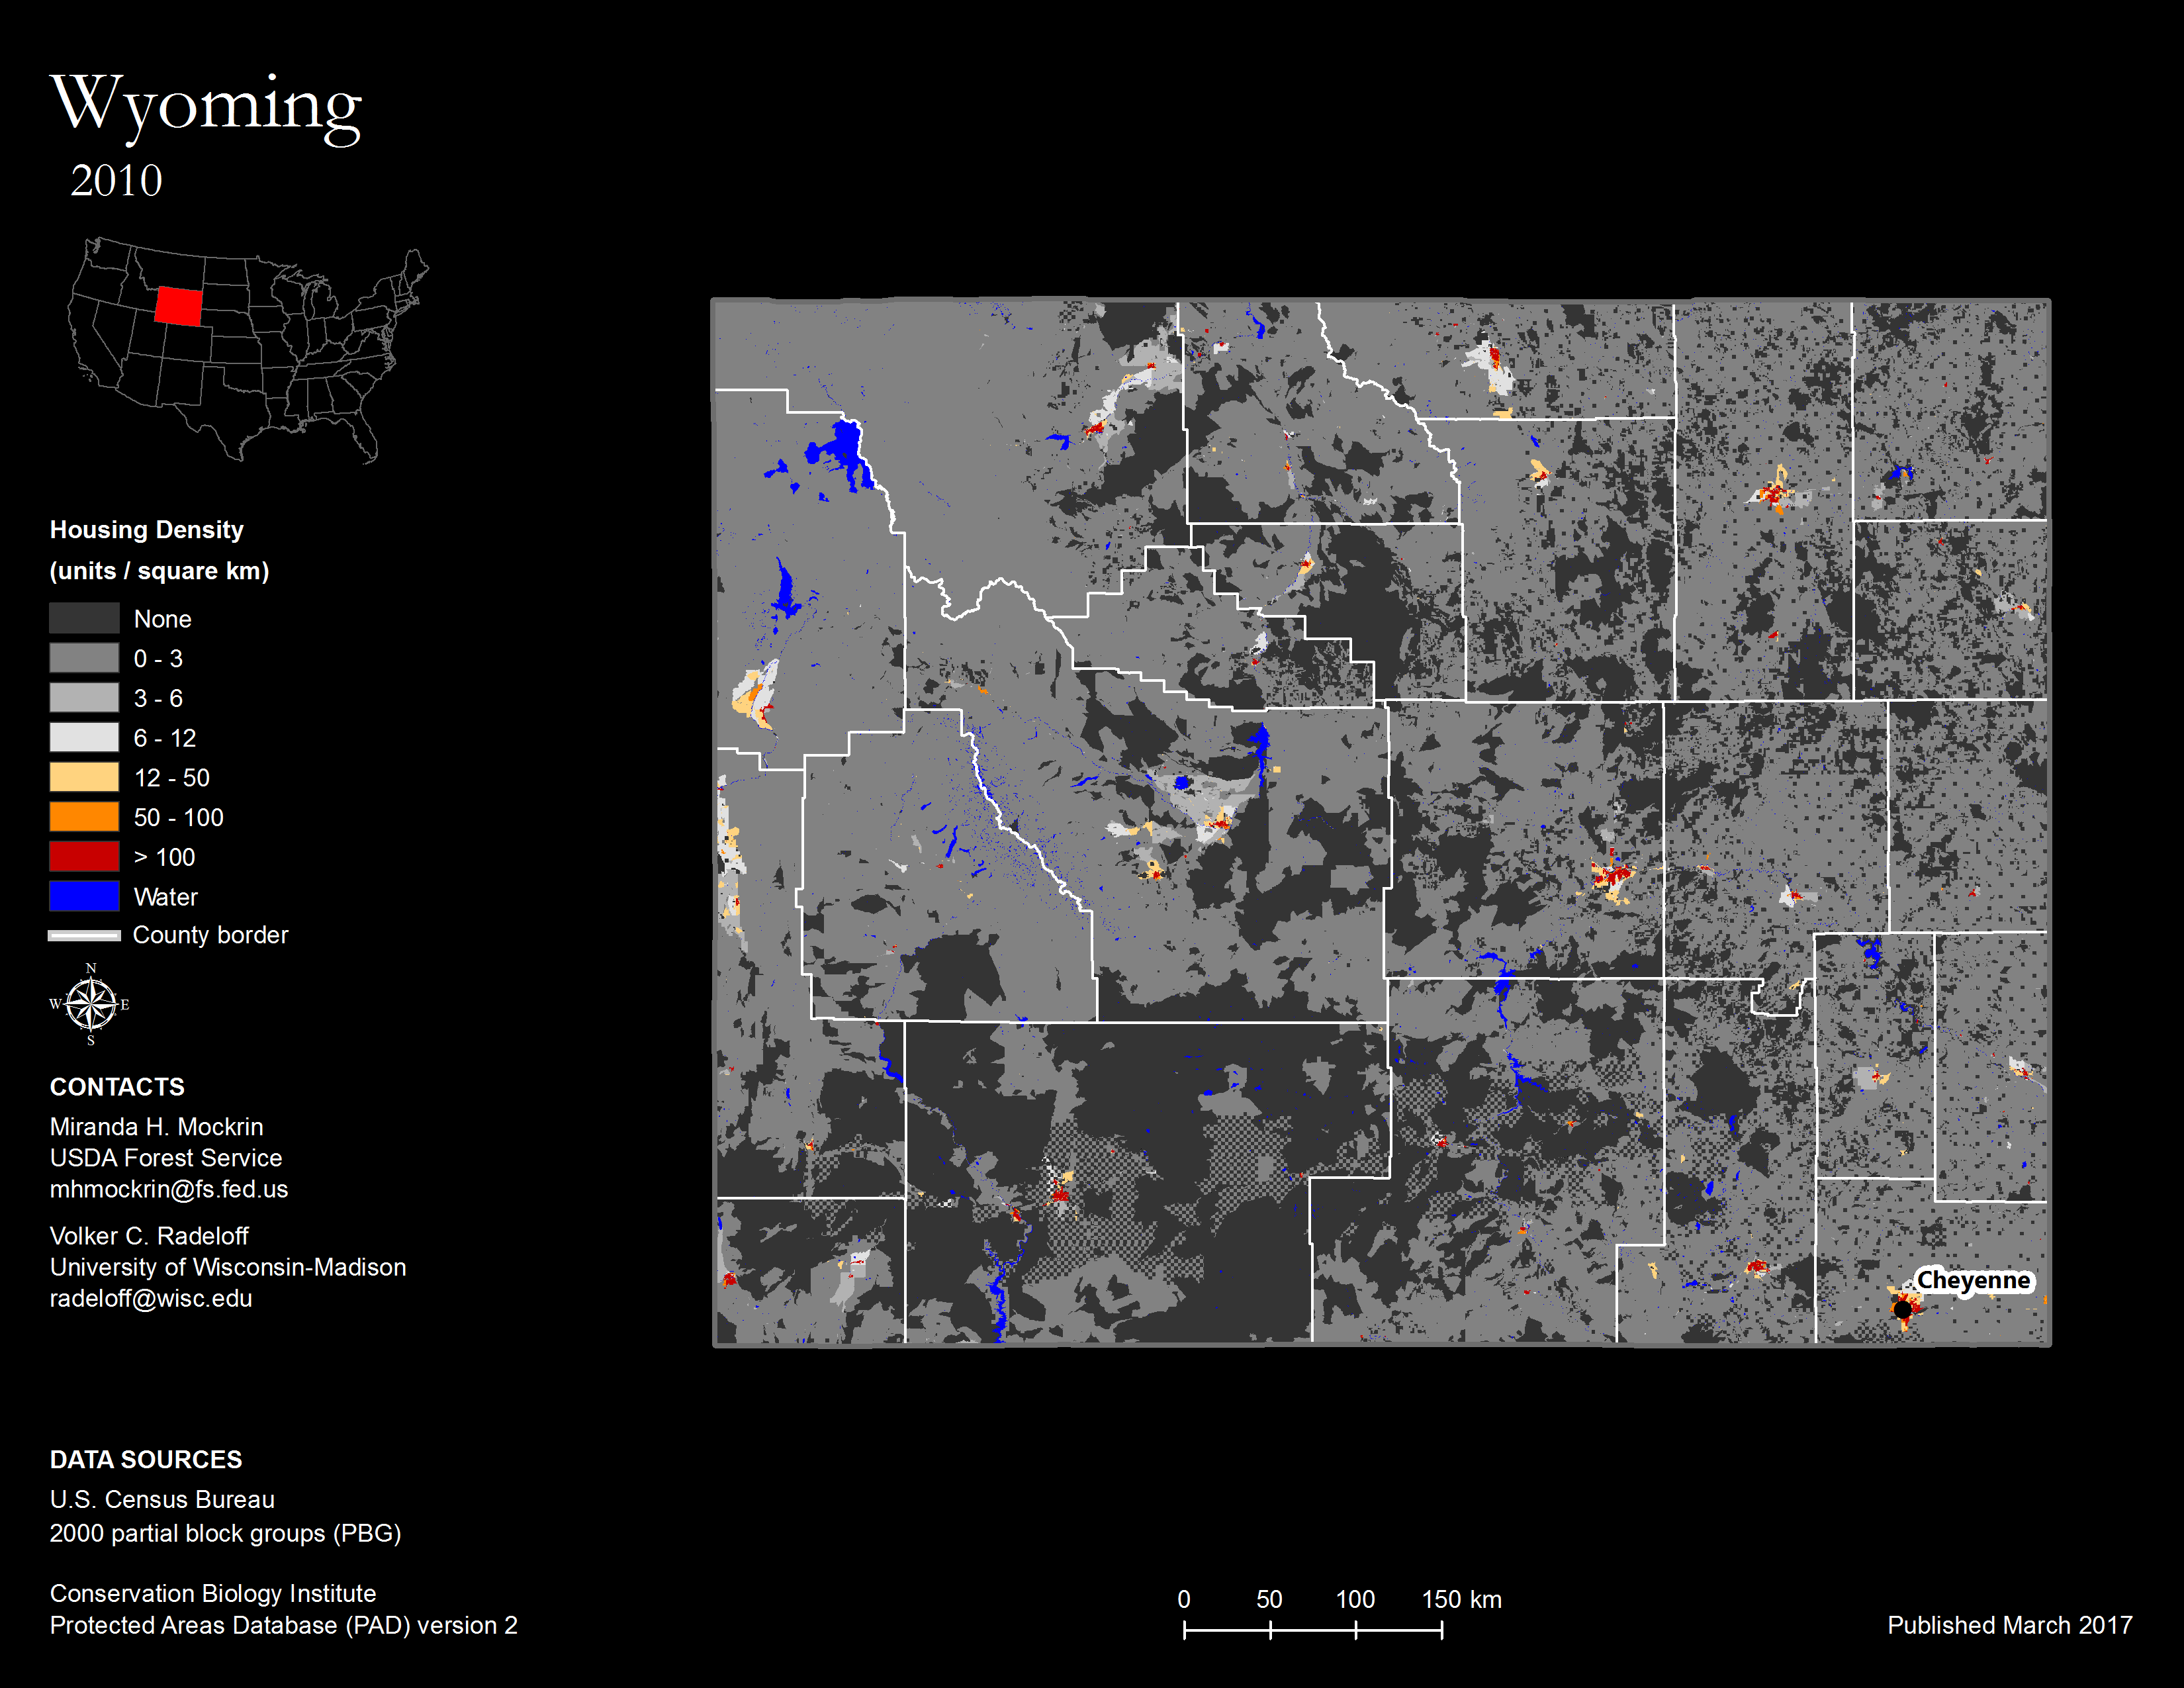Click the County border line symbol

(84, 935)
